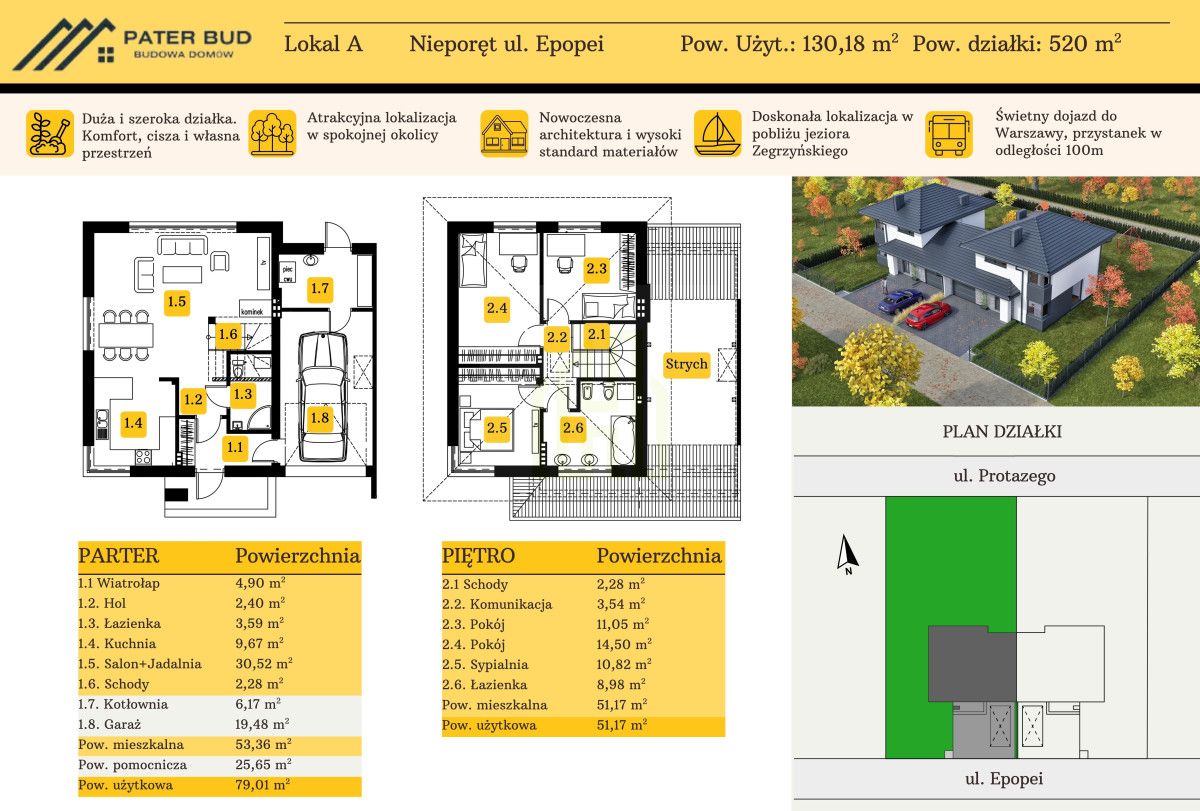Click the '1.7. Kotłownia' row
Screen dimensions: 1200x811
[x=219, y=704]
